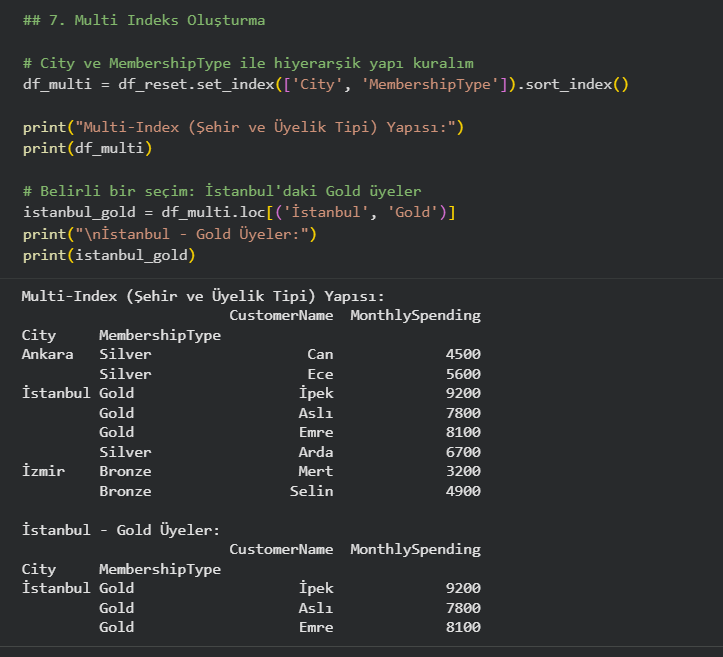Click the 'İstanbul - Gold Üyeler:' output heading
723x657 pixels.
point(121,530)
